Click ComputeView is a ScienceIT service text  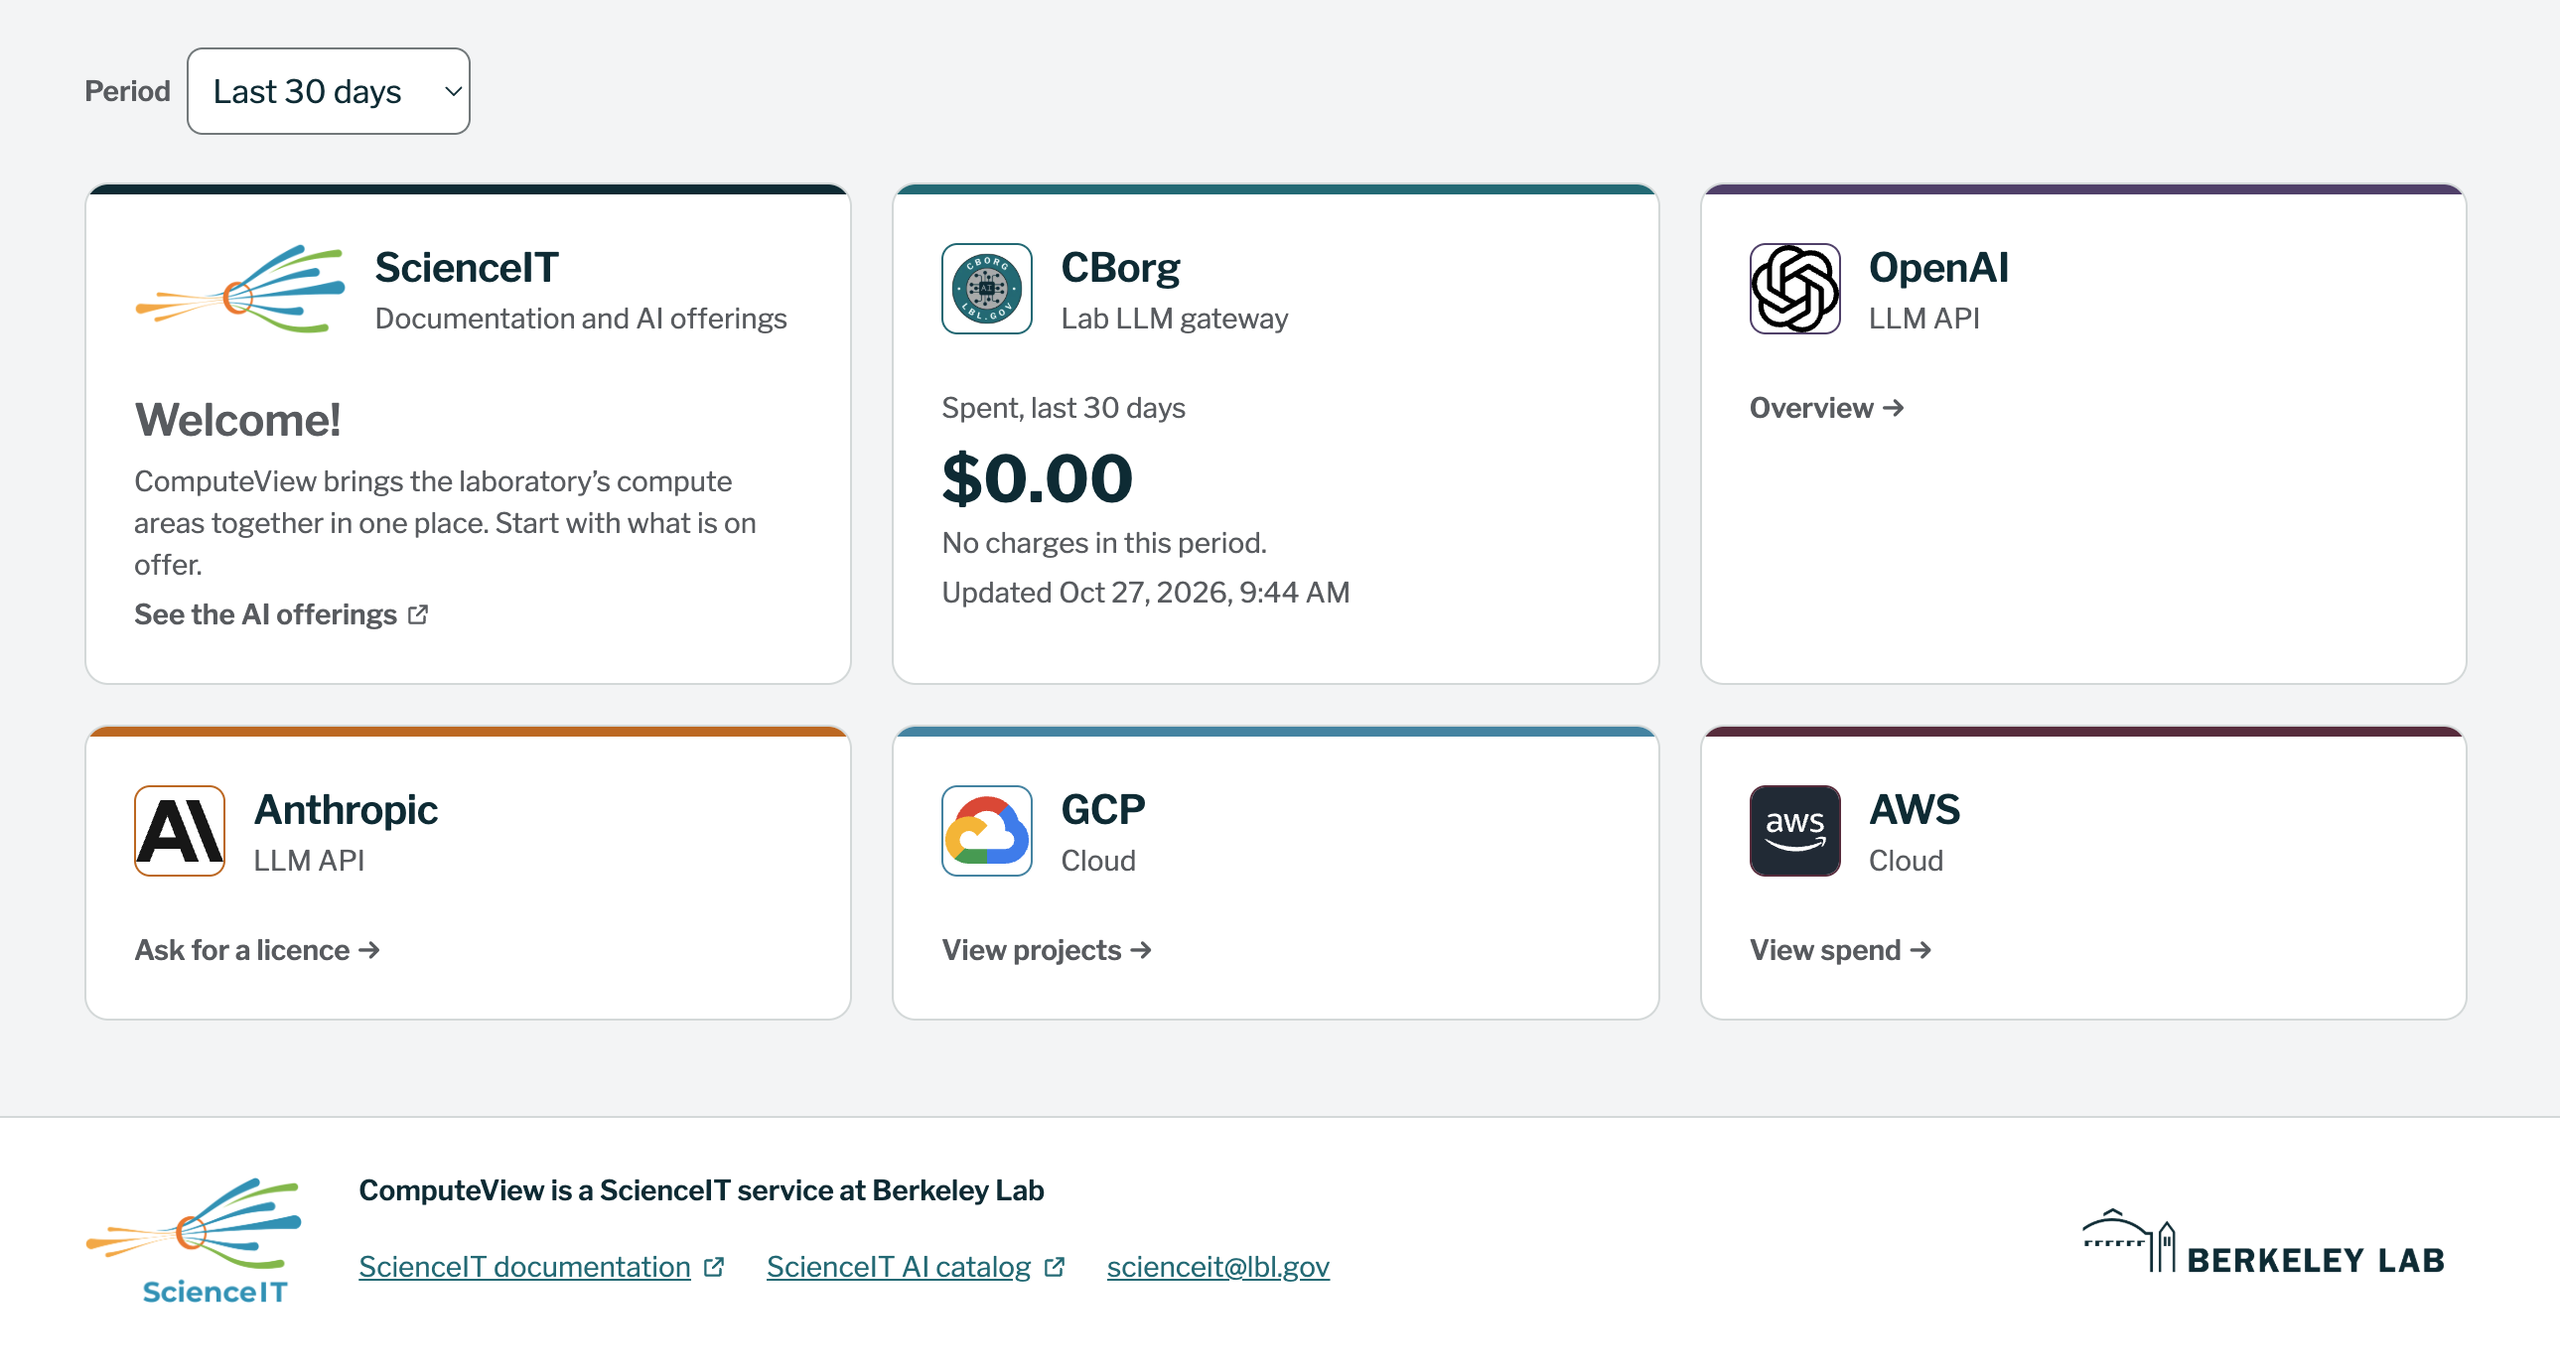[702, 1190]
